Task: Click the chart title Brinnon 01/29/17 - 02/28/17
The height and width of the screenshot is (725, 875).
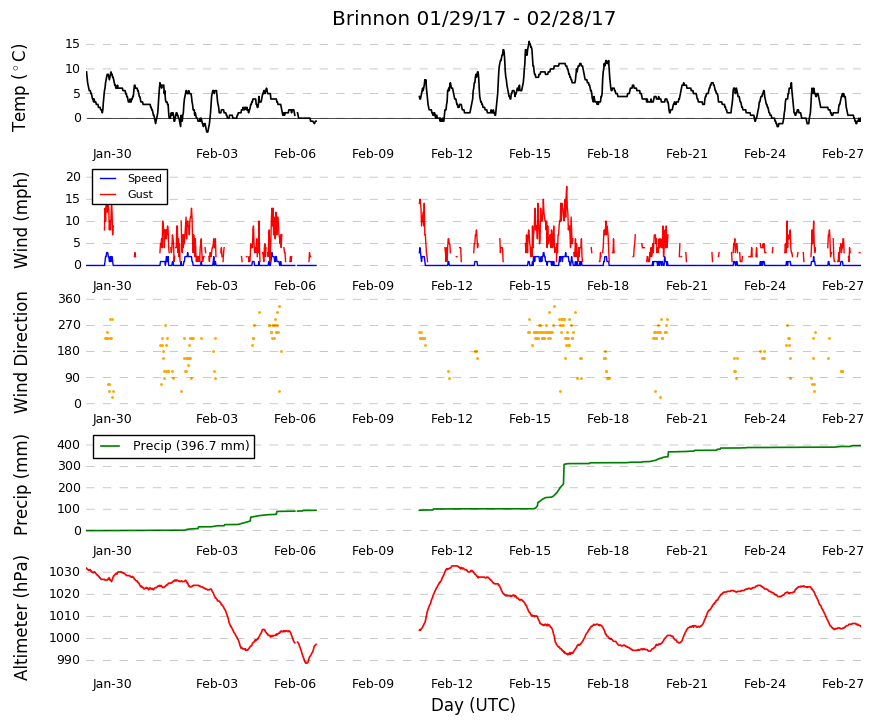Action: pos(473,18)
